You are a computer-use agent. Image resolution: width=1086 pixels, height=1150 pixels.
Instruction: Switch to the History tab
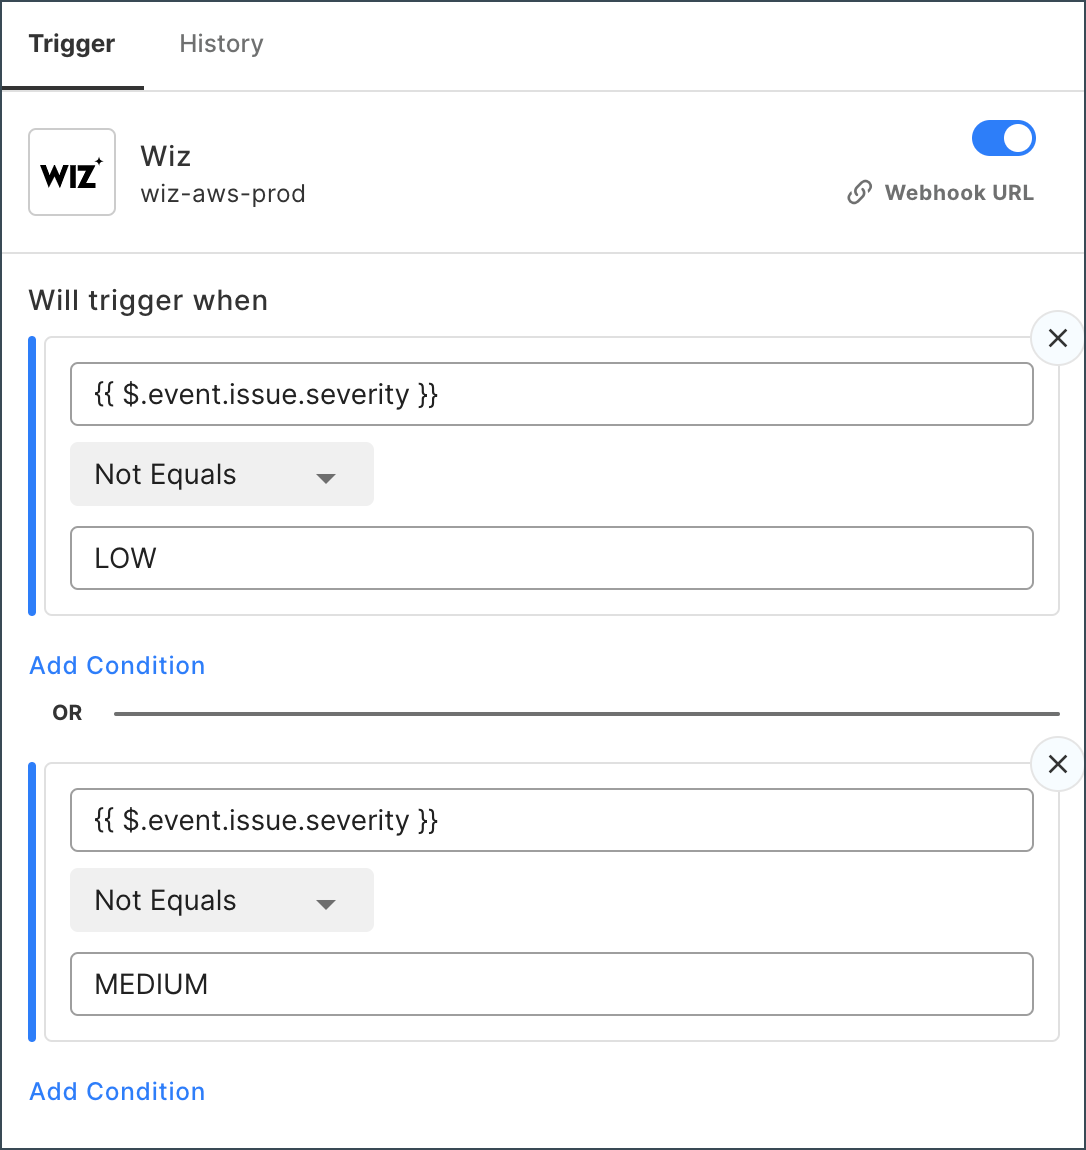click(x=221, y=44)
